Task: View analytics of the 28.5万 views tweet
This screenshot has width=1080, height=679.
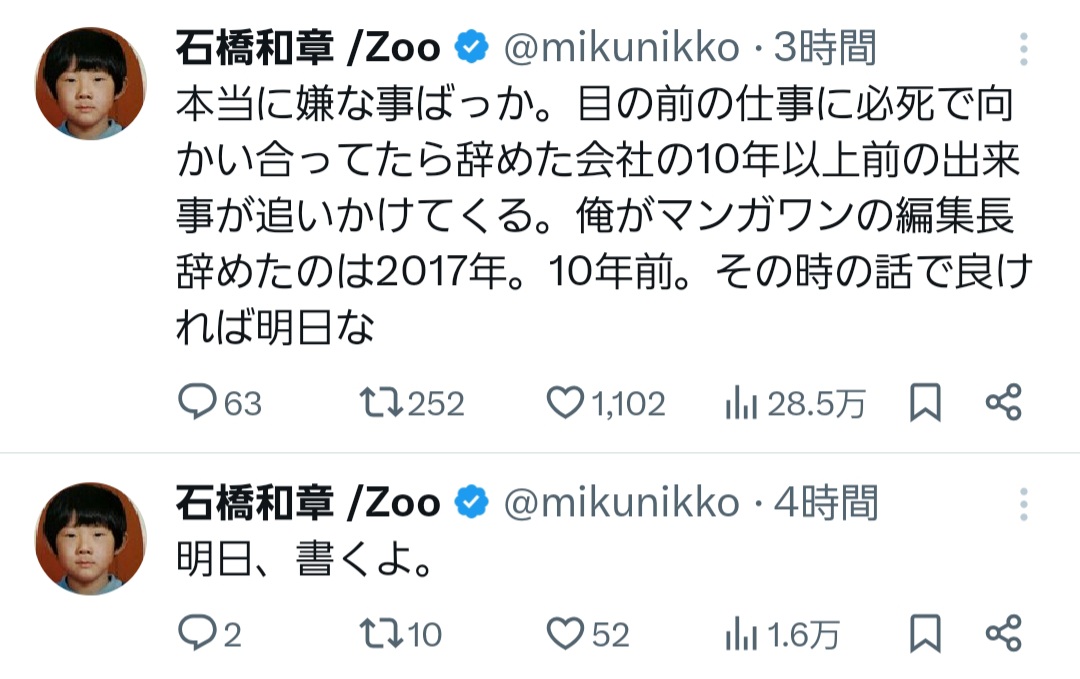Action: (739, 403)
